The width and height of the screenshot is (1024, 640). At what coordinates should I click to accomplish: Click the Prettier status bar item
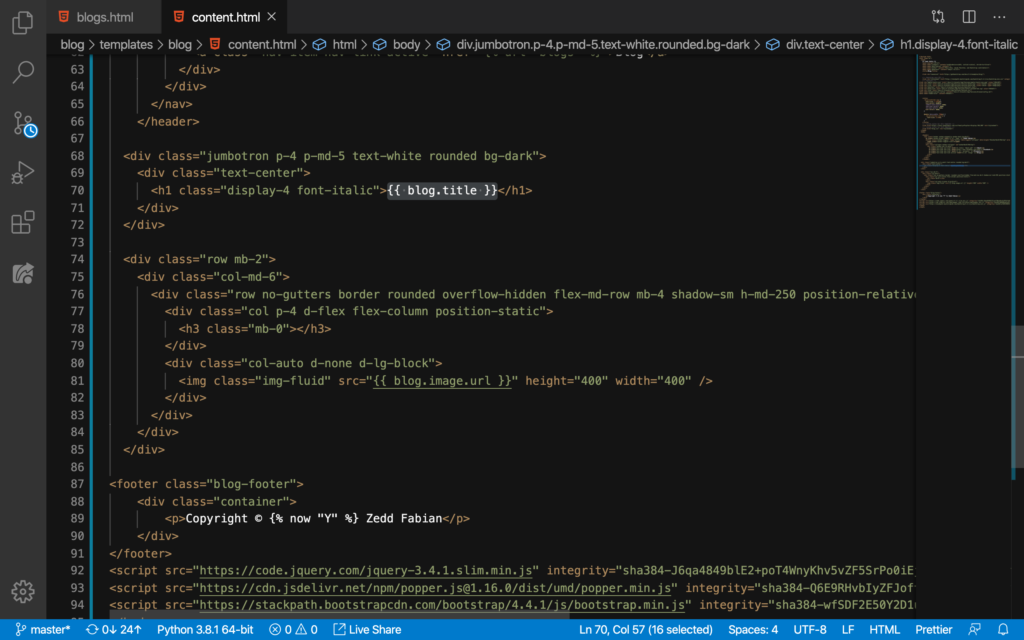(933, 630)
